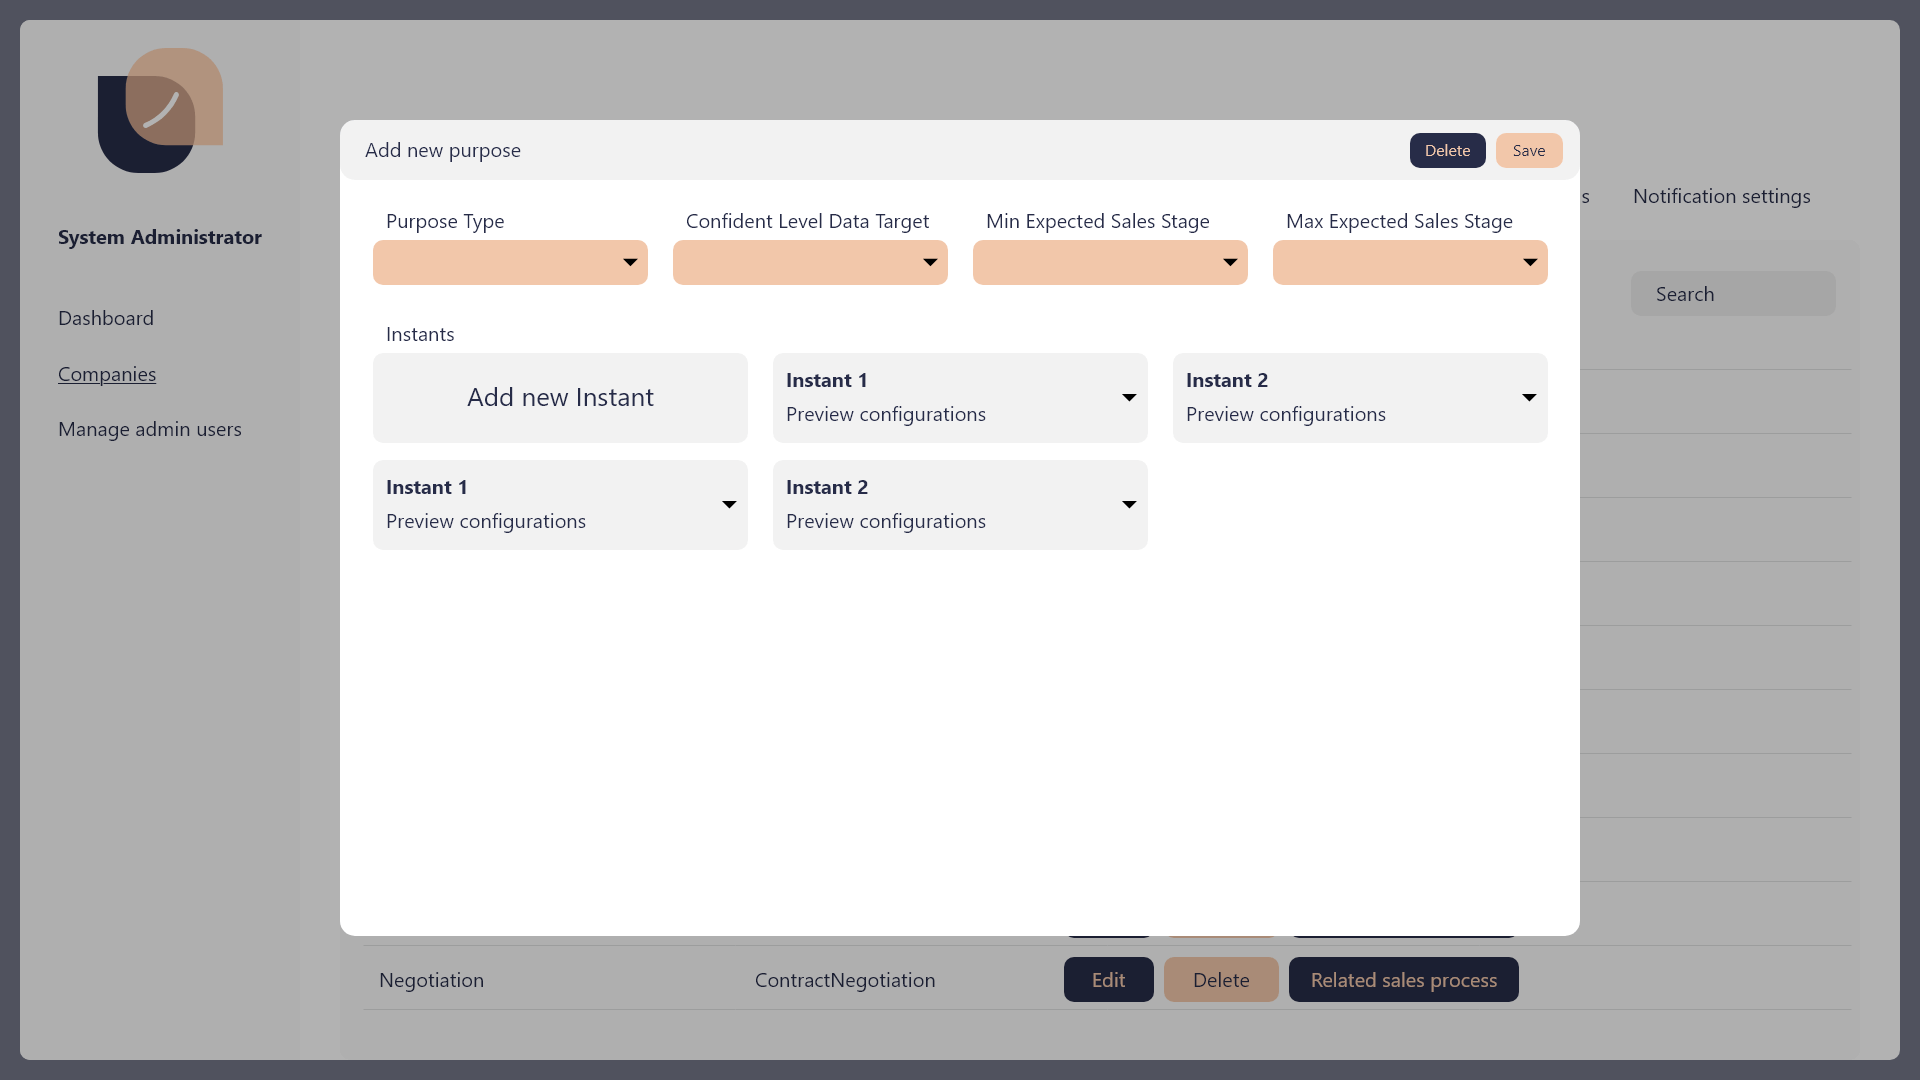Expand the bottom-row Instant 1 card arrow
Viewport: 1920px width, 1080px height.
[x=729, y=505]
